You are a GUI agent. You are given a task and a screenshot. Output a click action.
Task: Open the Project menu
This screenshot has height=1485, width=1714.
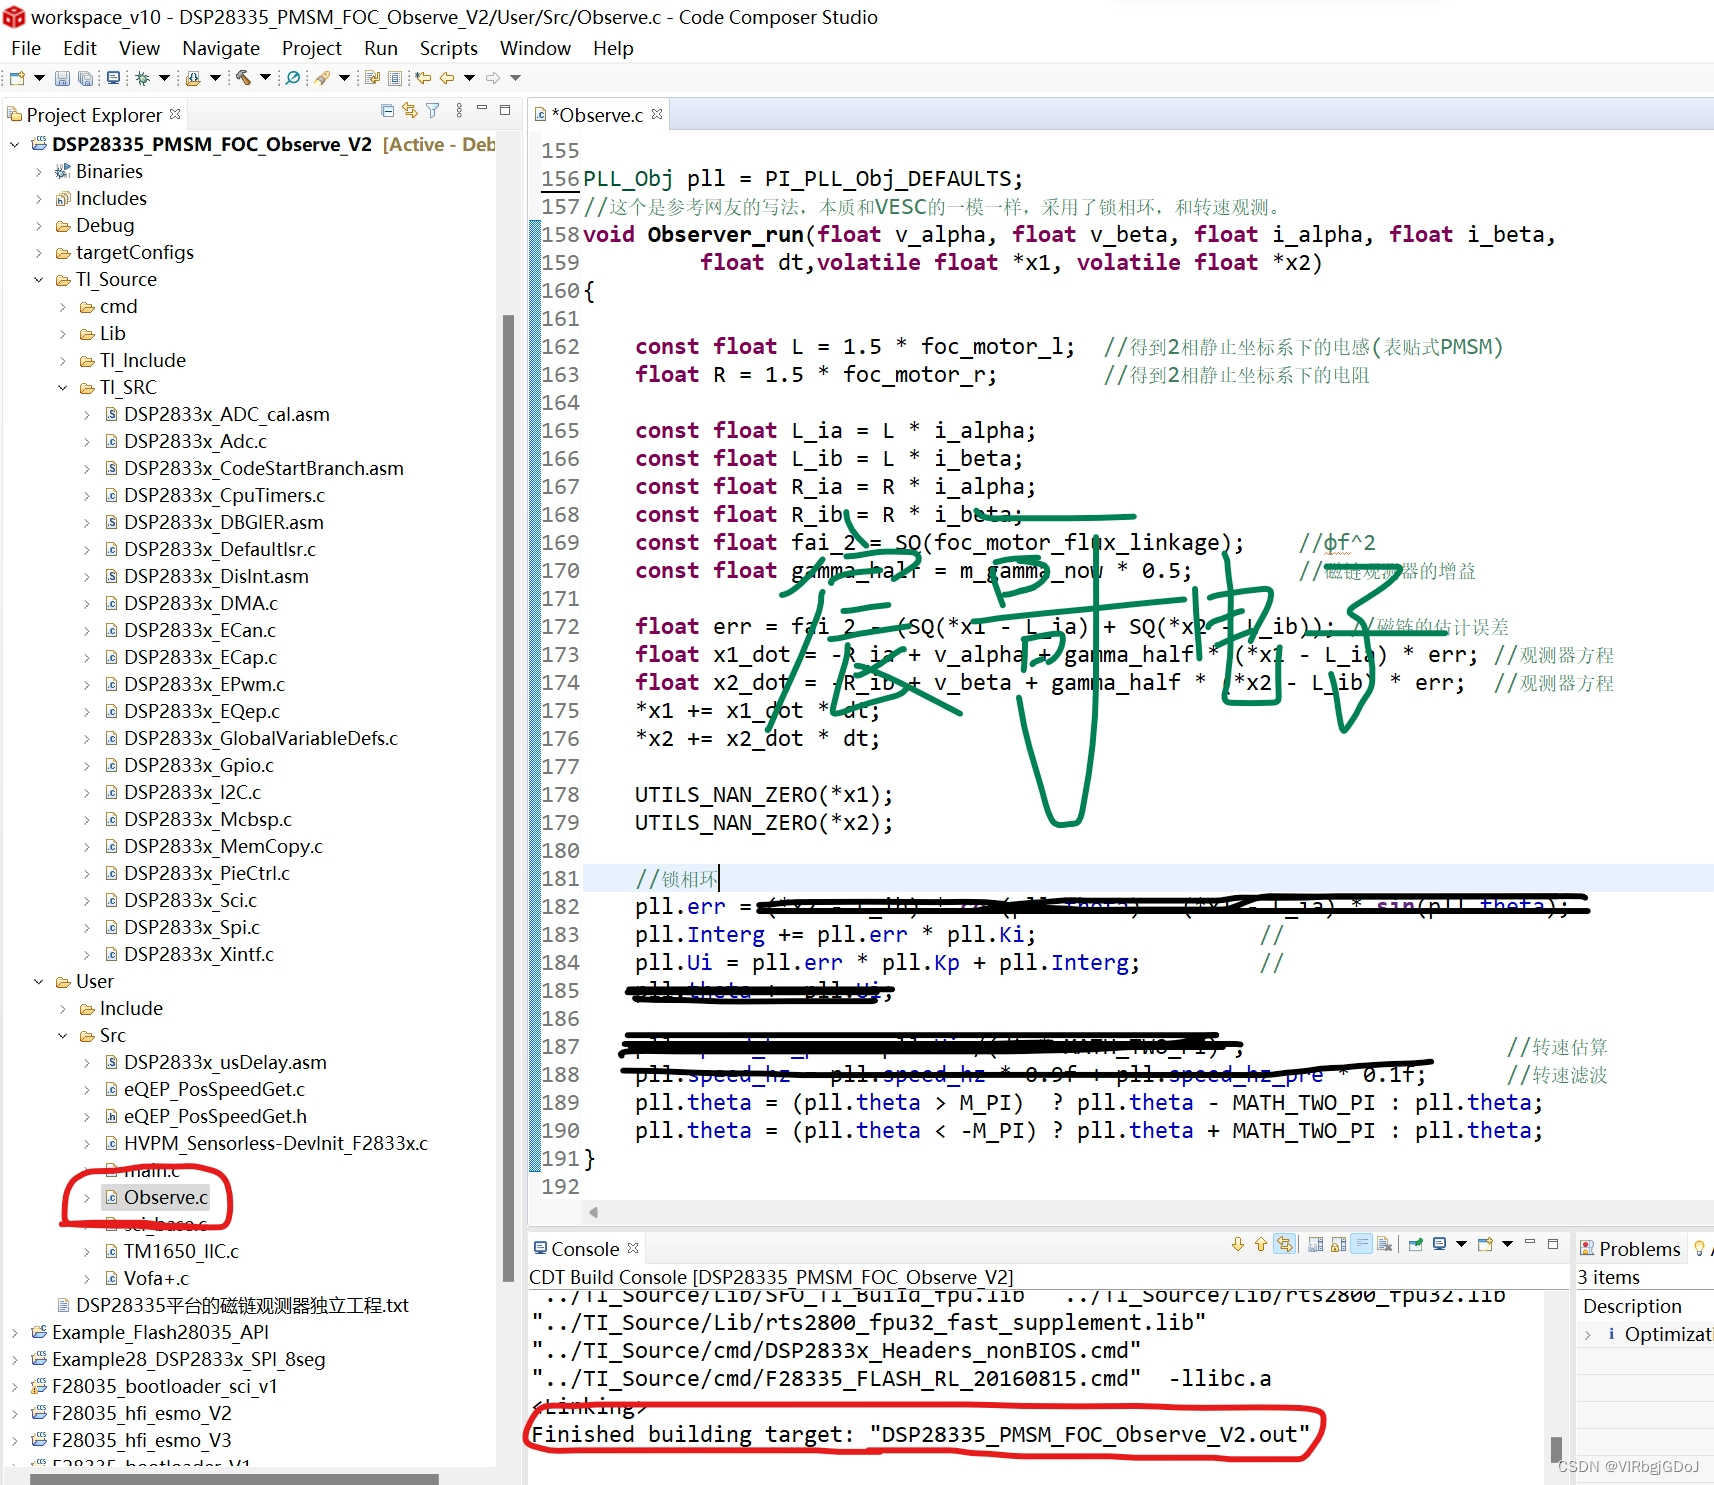(x=312, y=48)
